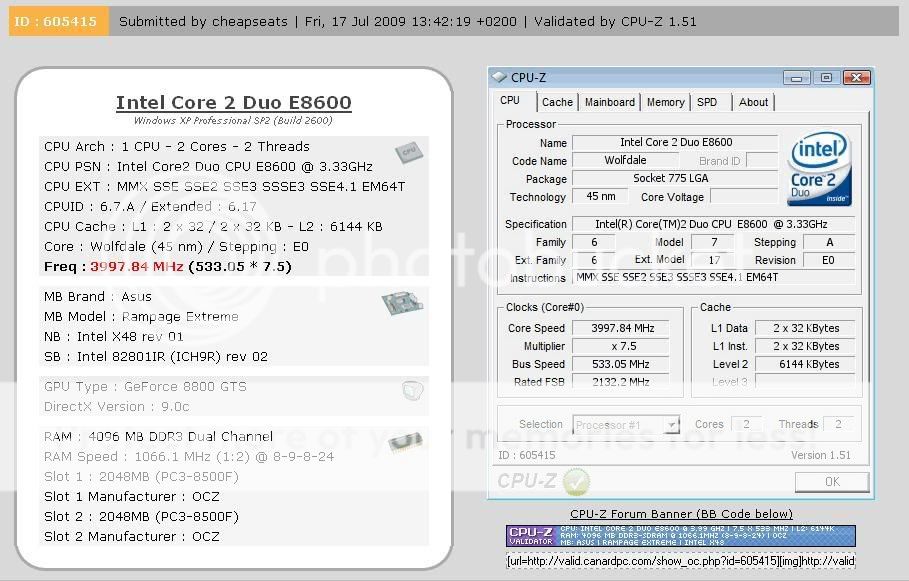
Task: Click the 'Slot 2 Manufacturer : OCZ' line
Action: tap(132, 537)
